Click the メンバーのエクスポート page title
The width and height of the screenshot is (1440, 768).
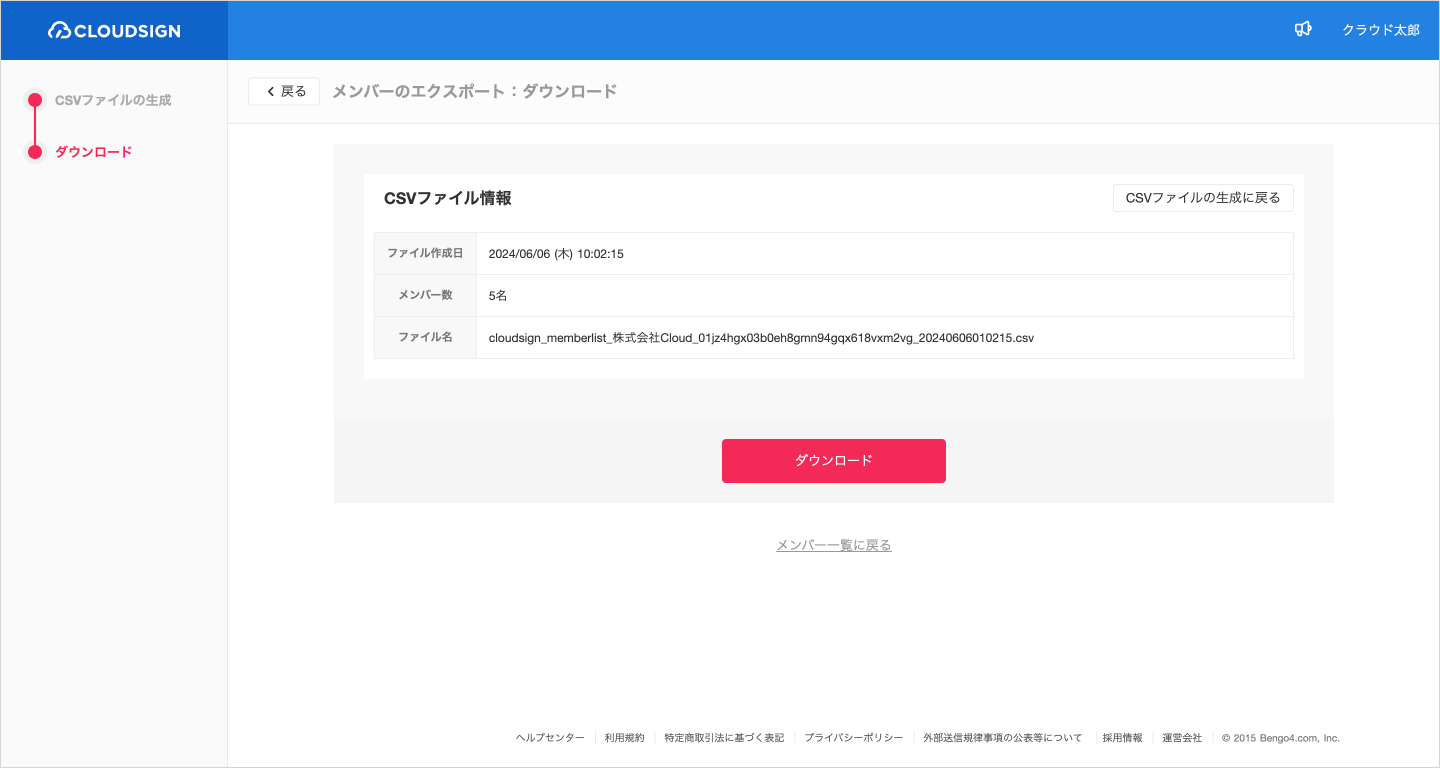(474, 91)
